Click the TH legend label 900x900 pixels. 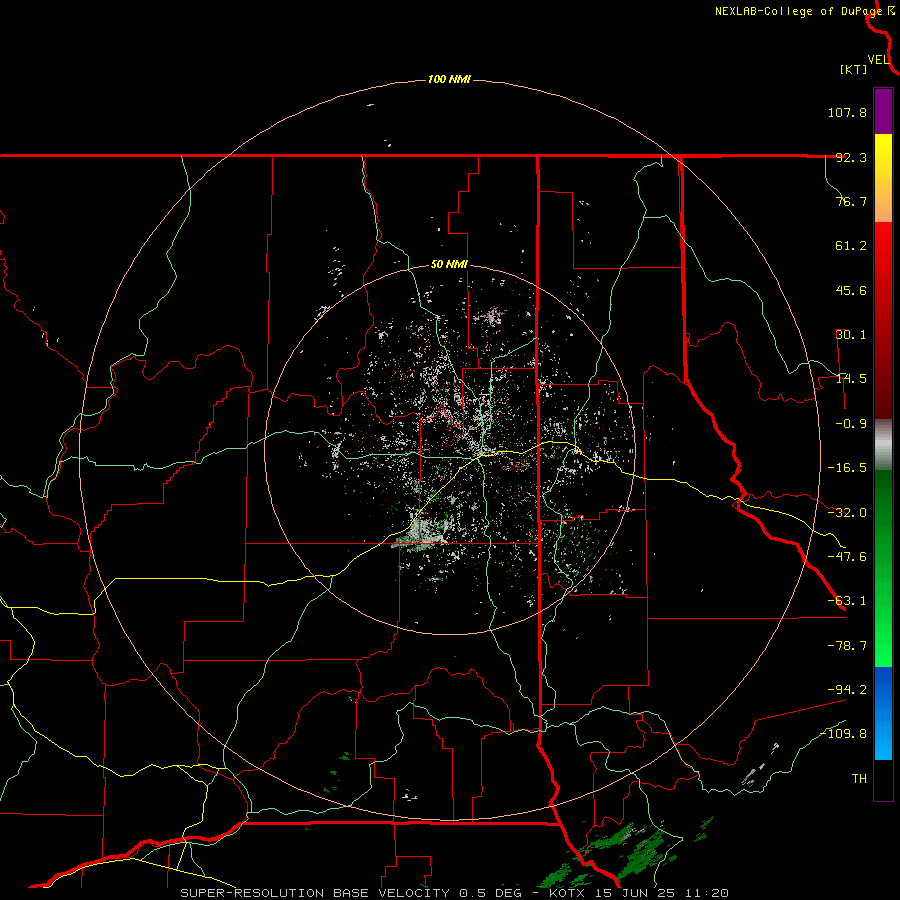pos(859,779)
